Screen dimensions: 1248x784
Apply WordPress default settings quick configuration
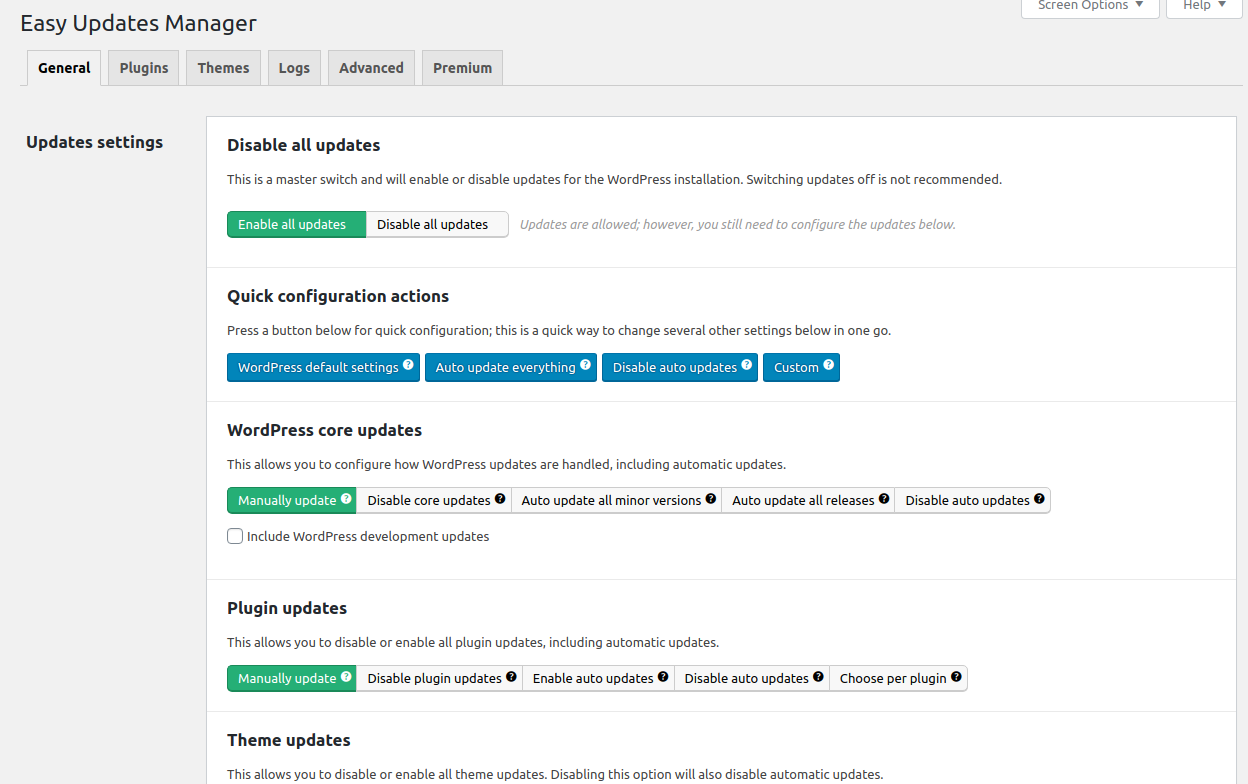coord(323,367)
